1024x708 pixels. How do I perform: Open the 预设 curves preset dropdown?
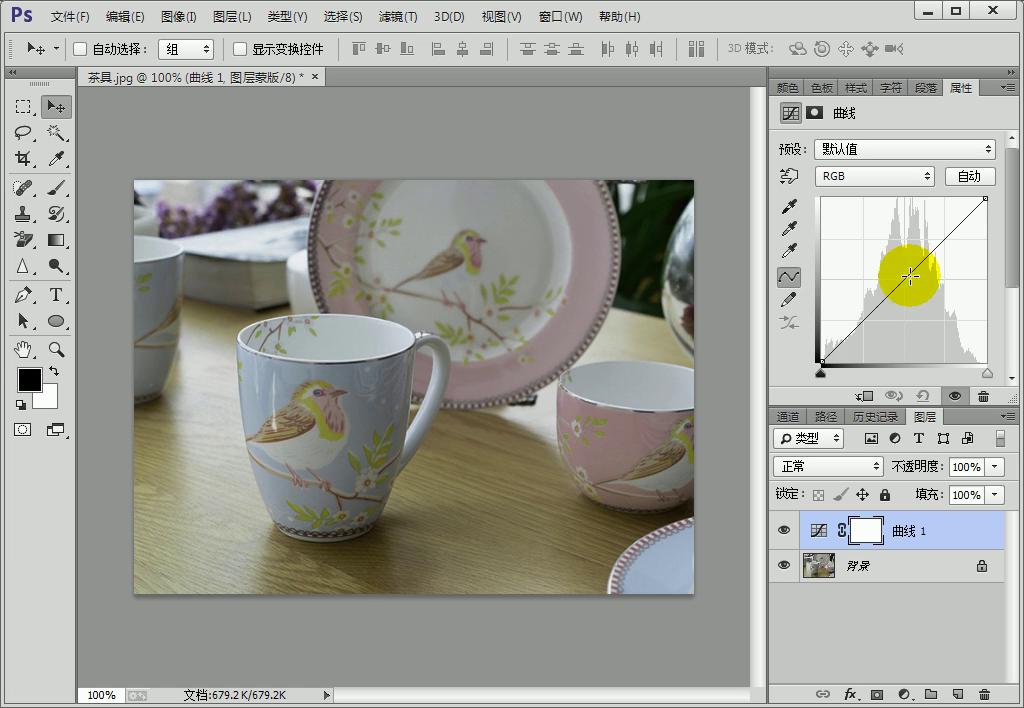904,149
